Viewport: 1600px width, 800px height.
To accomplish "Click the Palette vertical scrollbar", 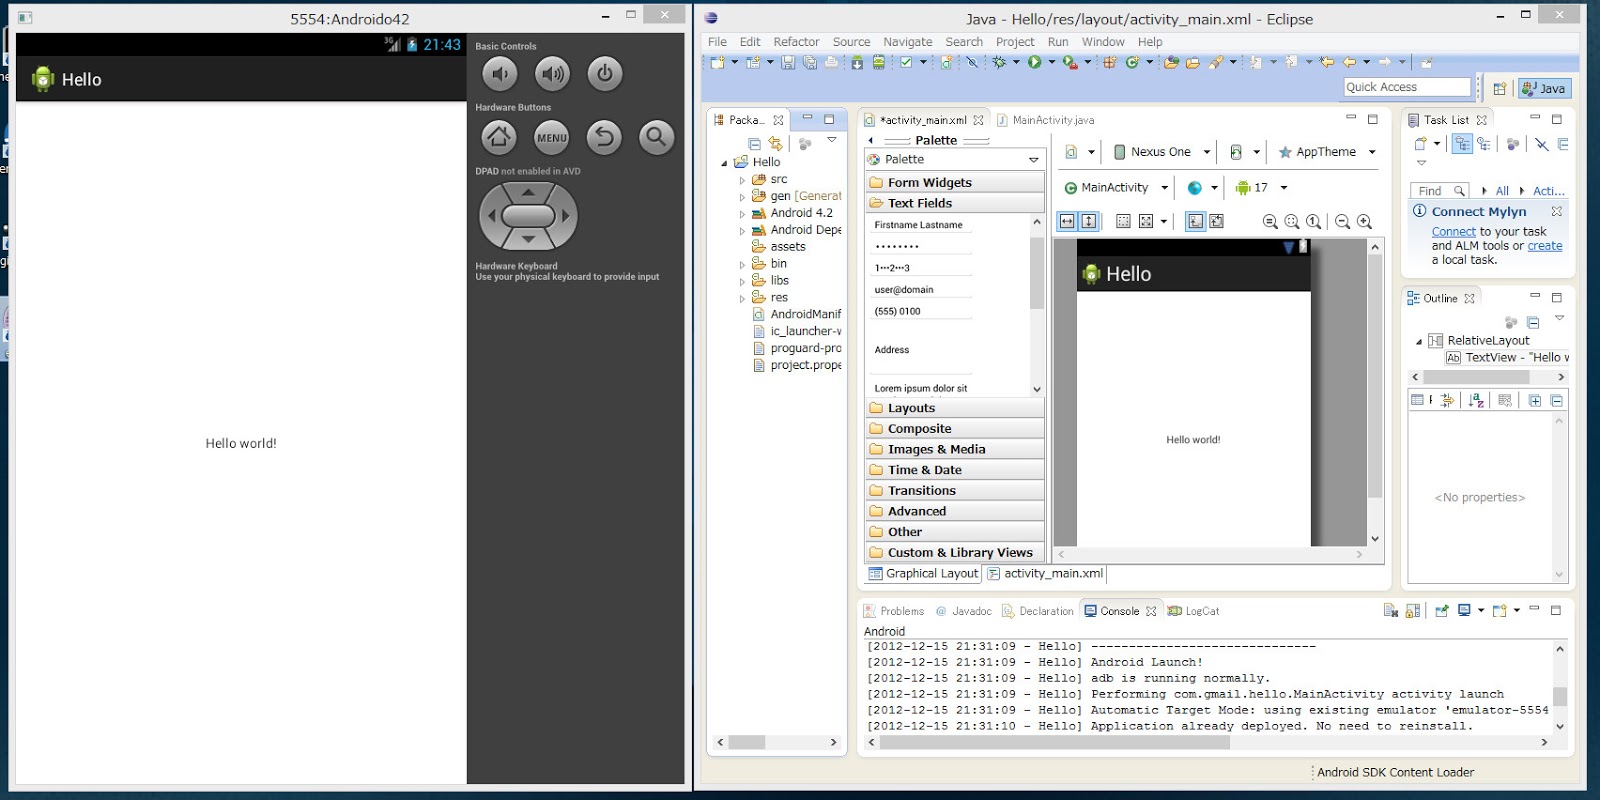I will tap(1036, 305).
